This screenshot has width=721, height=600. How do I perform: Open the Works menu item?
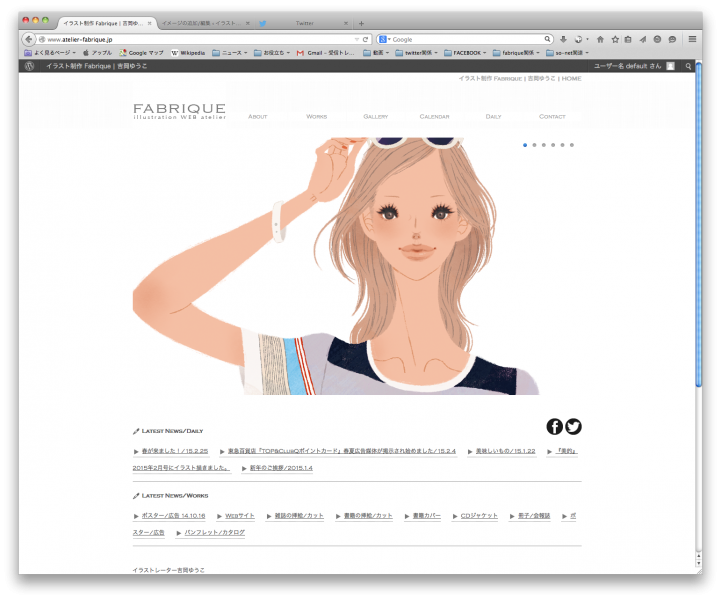click(x=316, y=117)
